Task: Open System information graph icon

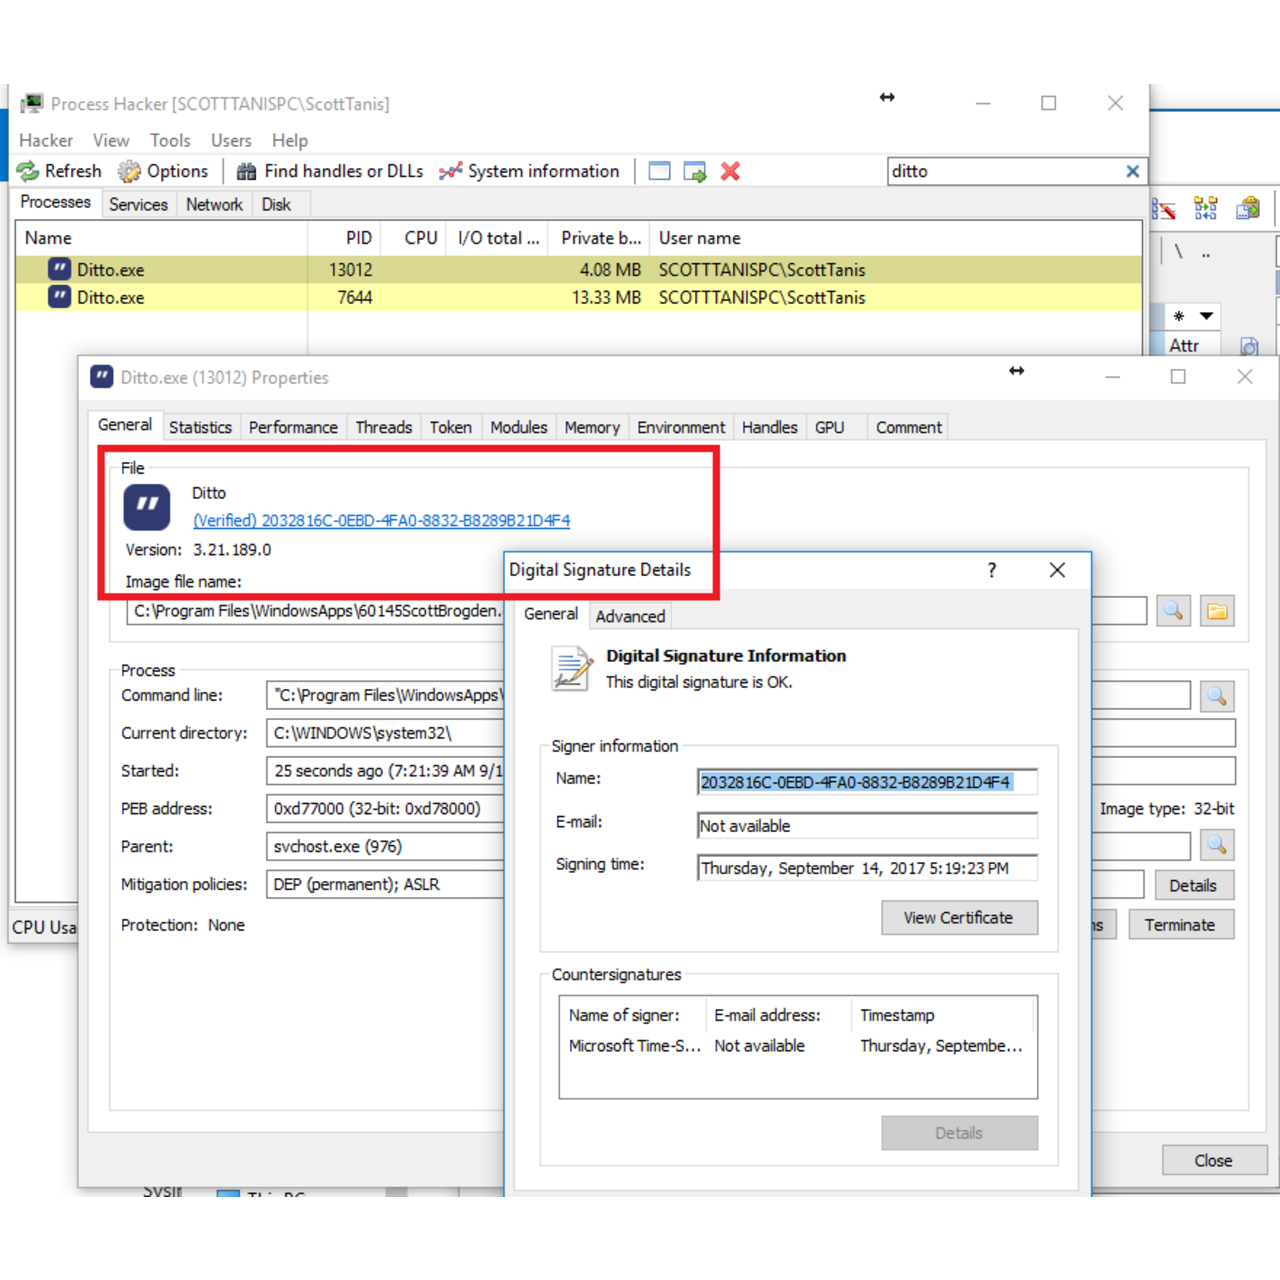Action: 451,172
